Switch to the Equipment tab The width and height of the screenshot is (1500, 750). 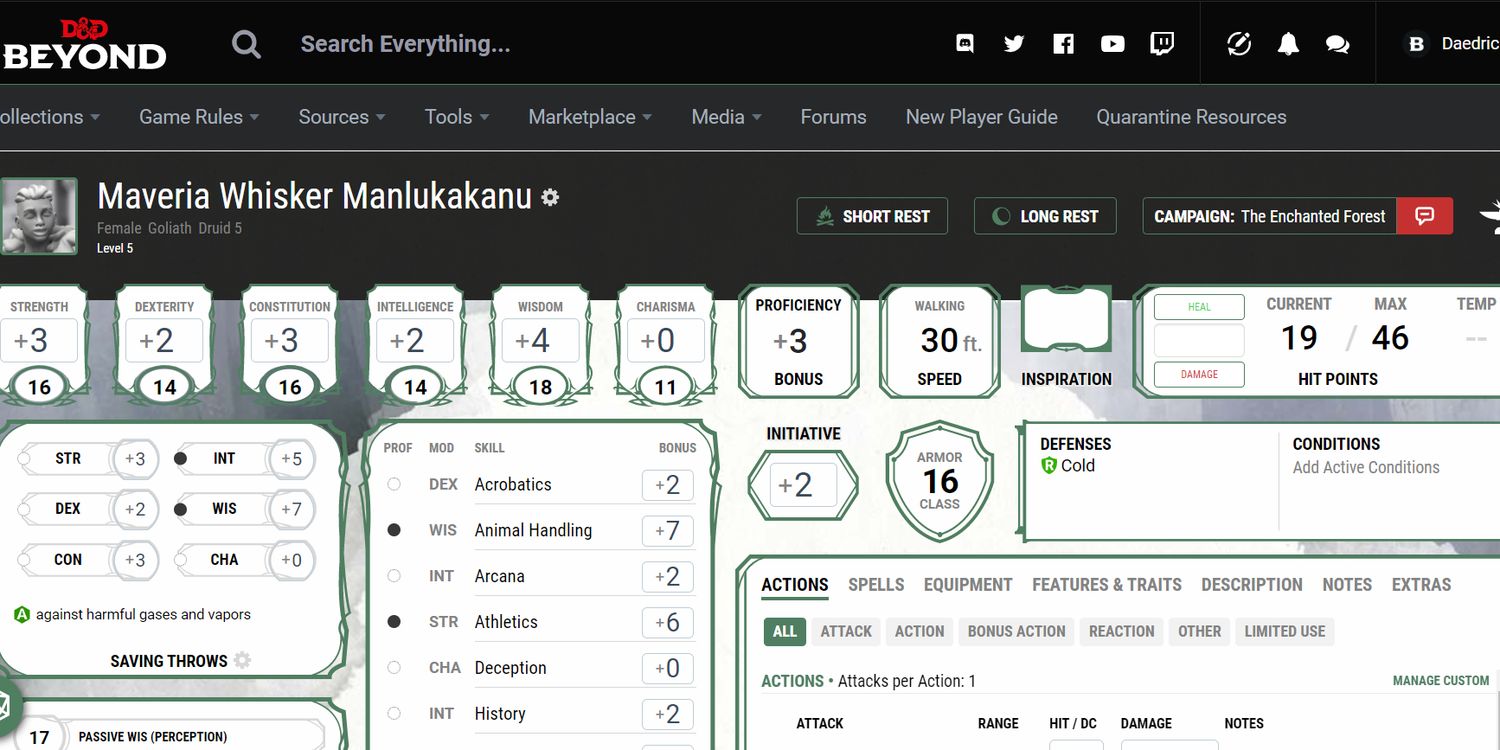(967, 585)
